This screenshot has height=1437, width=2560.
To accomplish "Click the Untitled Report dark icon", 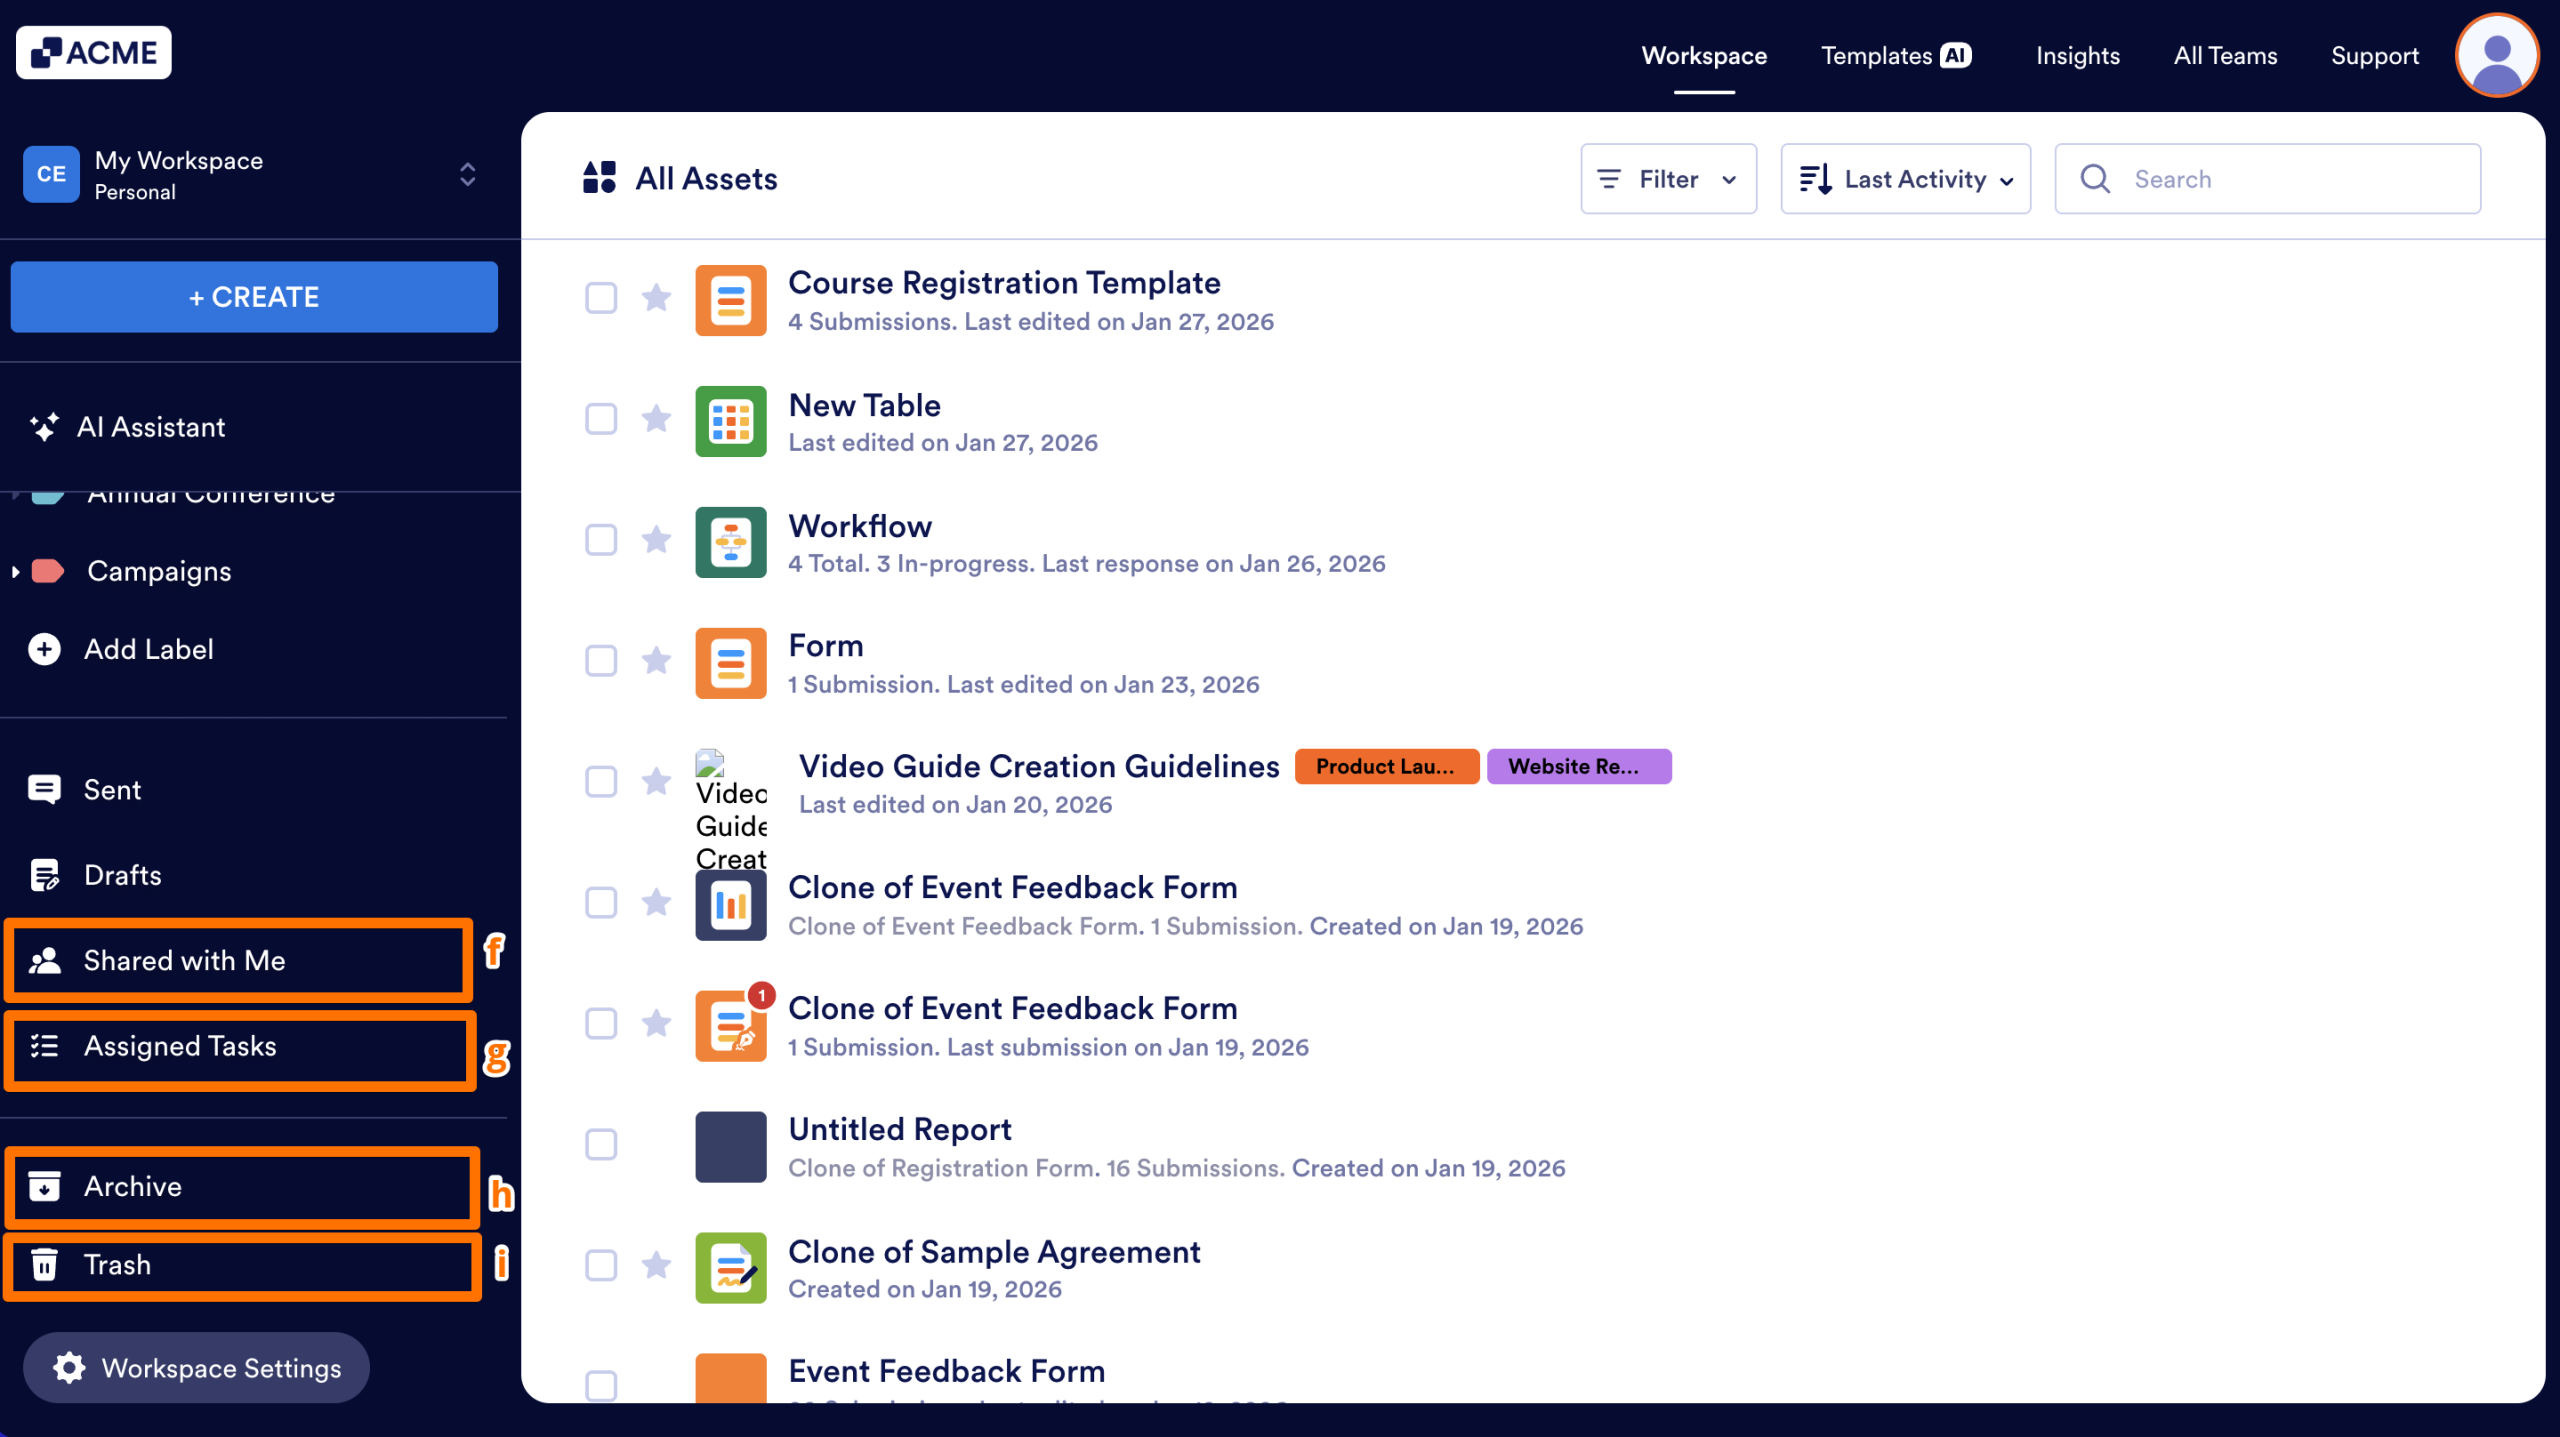I will [731, 1147].
